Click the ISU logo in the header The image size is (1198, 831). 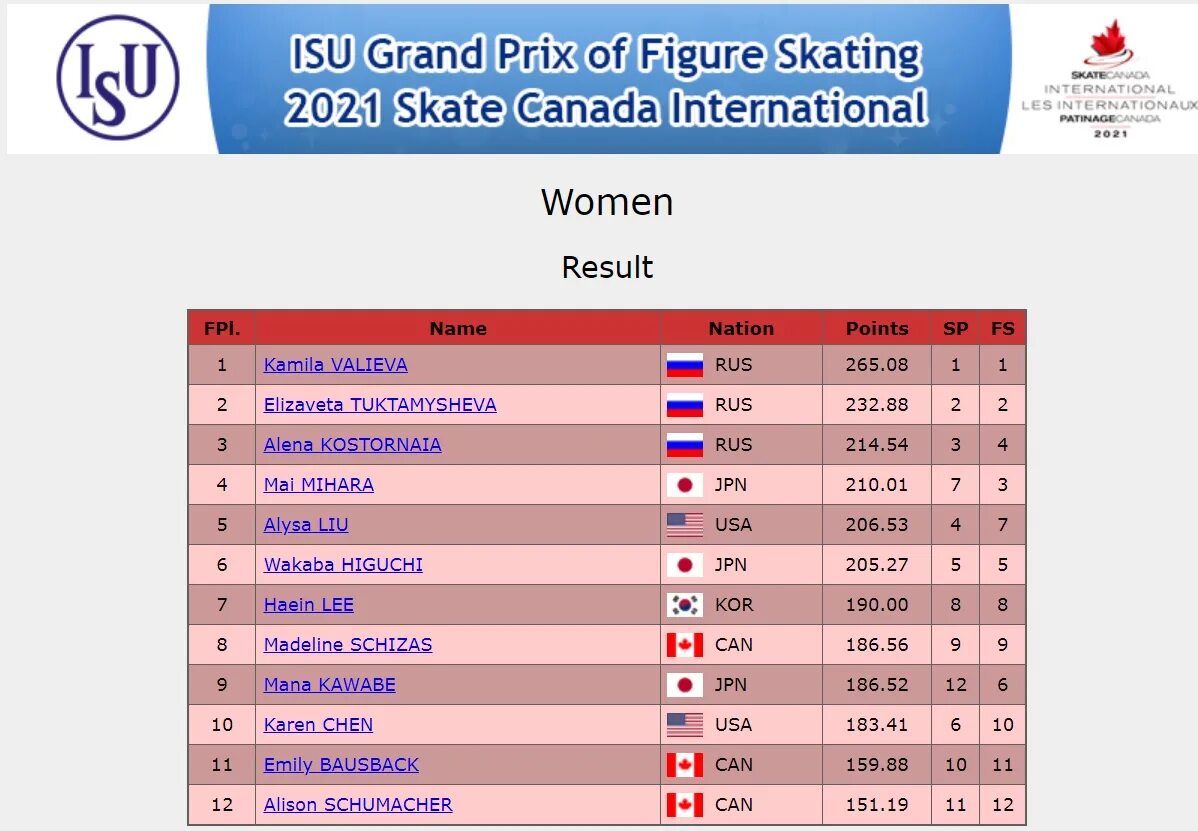tap(118, 77)
